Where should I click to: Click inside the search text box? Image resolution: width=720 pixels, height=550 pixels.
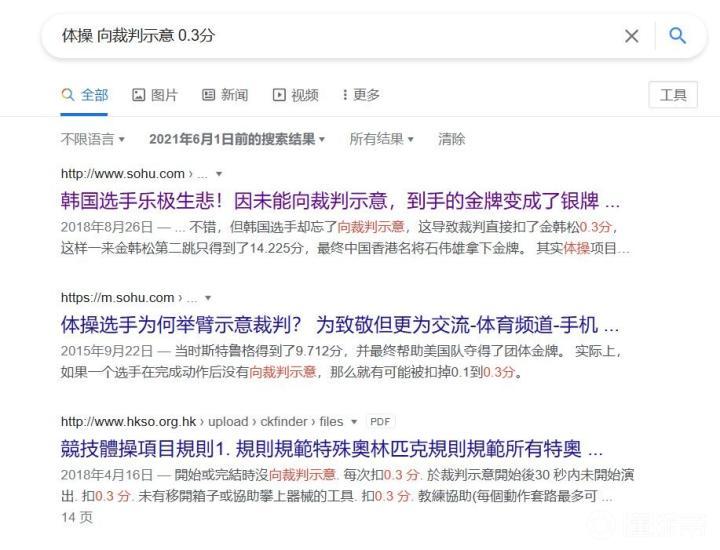(330, 36)
